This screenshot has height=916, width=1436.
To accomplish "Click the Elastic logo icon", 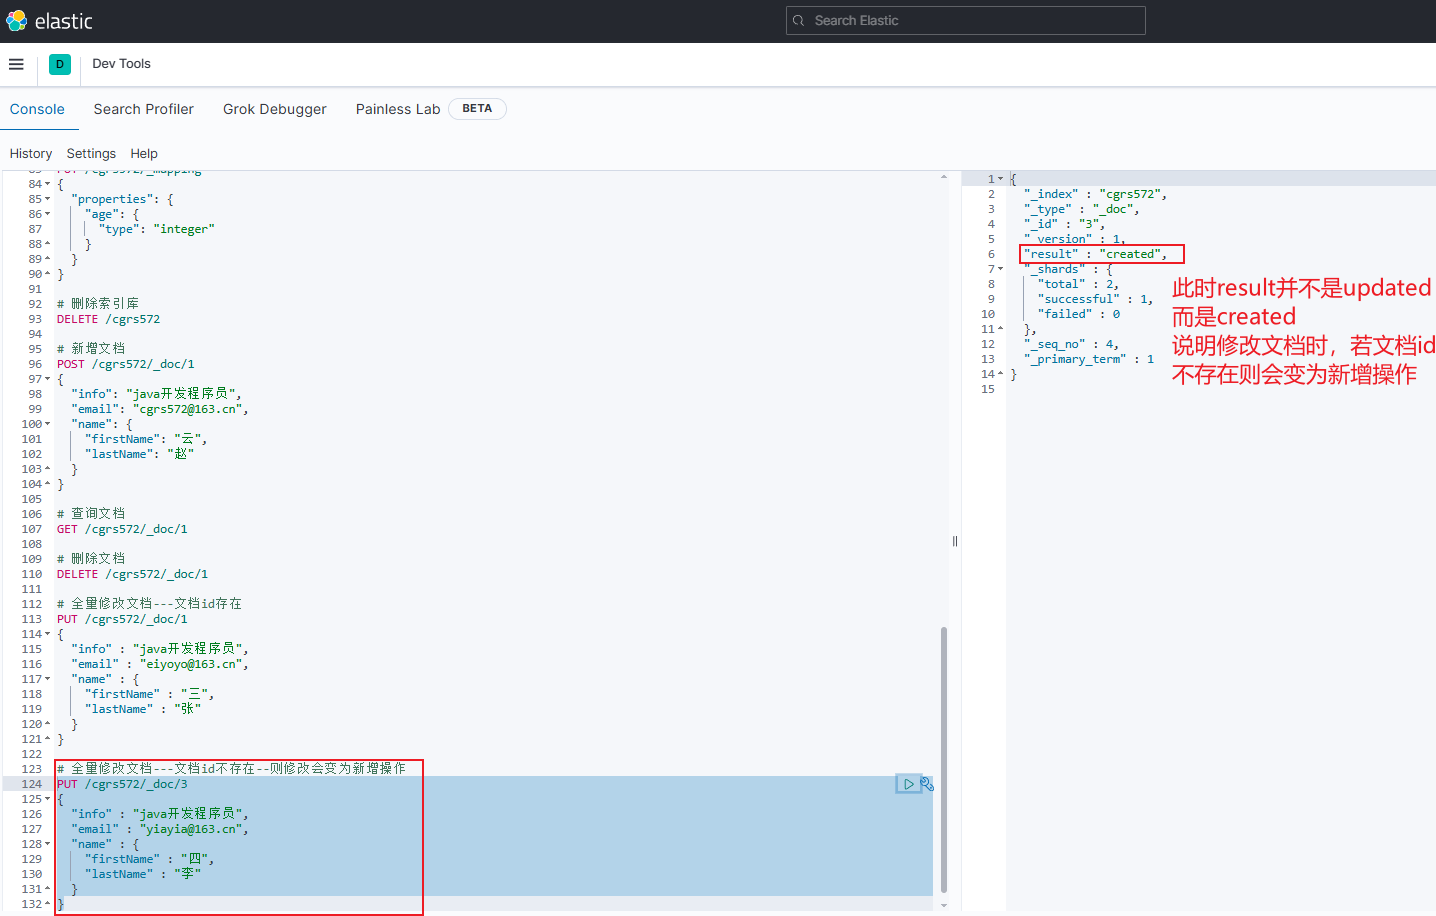I will tap(16, 21).
